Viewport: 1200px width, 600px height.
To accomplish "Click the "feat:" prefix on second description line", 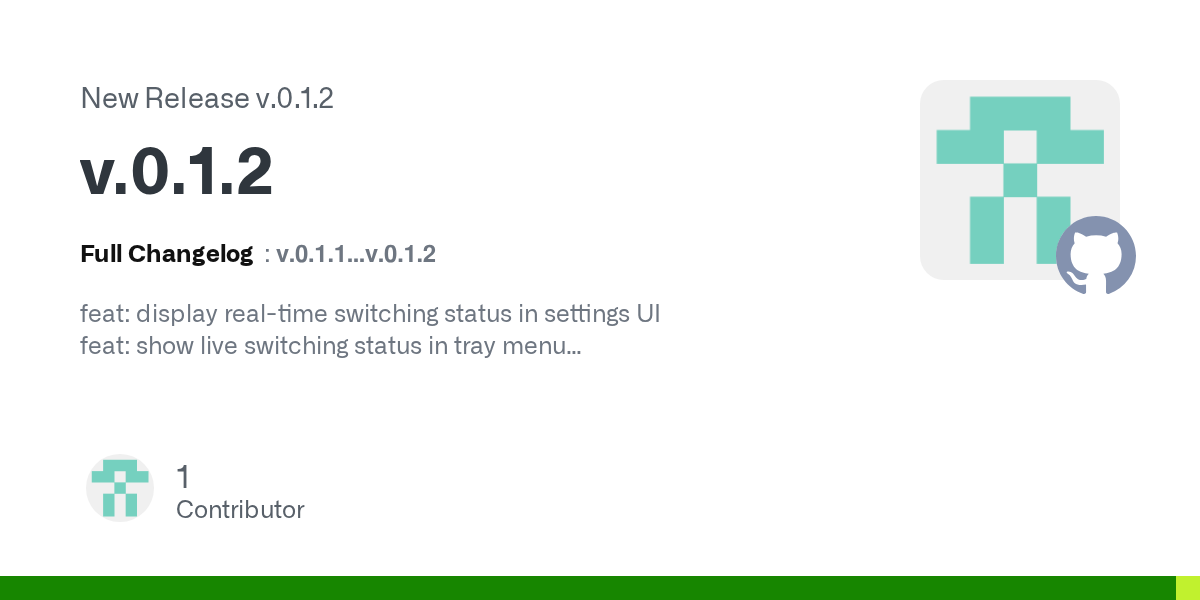I will coord(104,347).
